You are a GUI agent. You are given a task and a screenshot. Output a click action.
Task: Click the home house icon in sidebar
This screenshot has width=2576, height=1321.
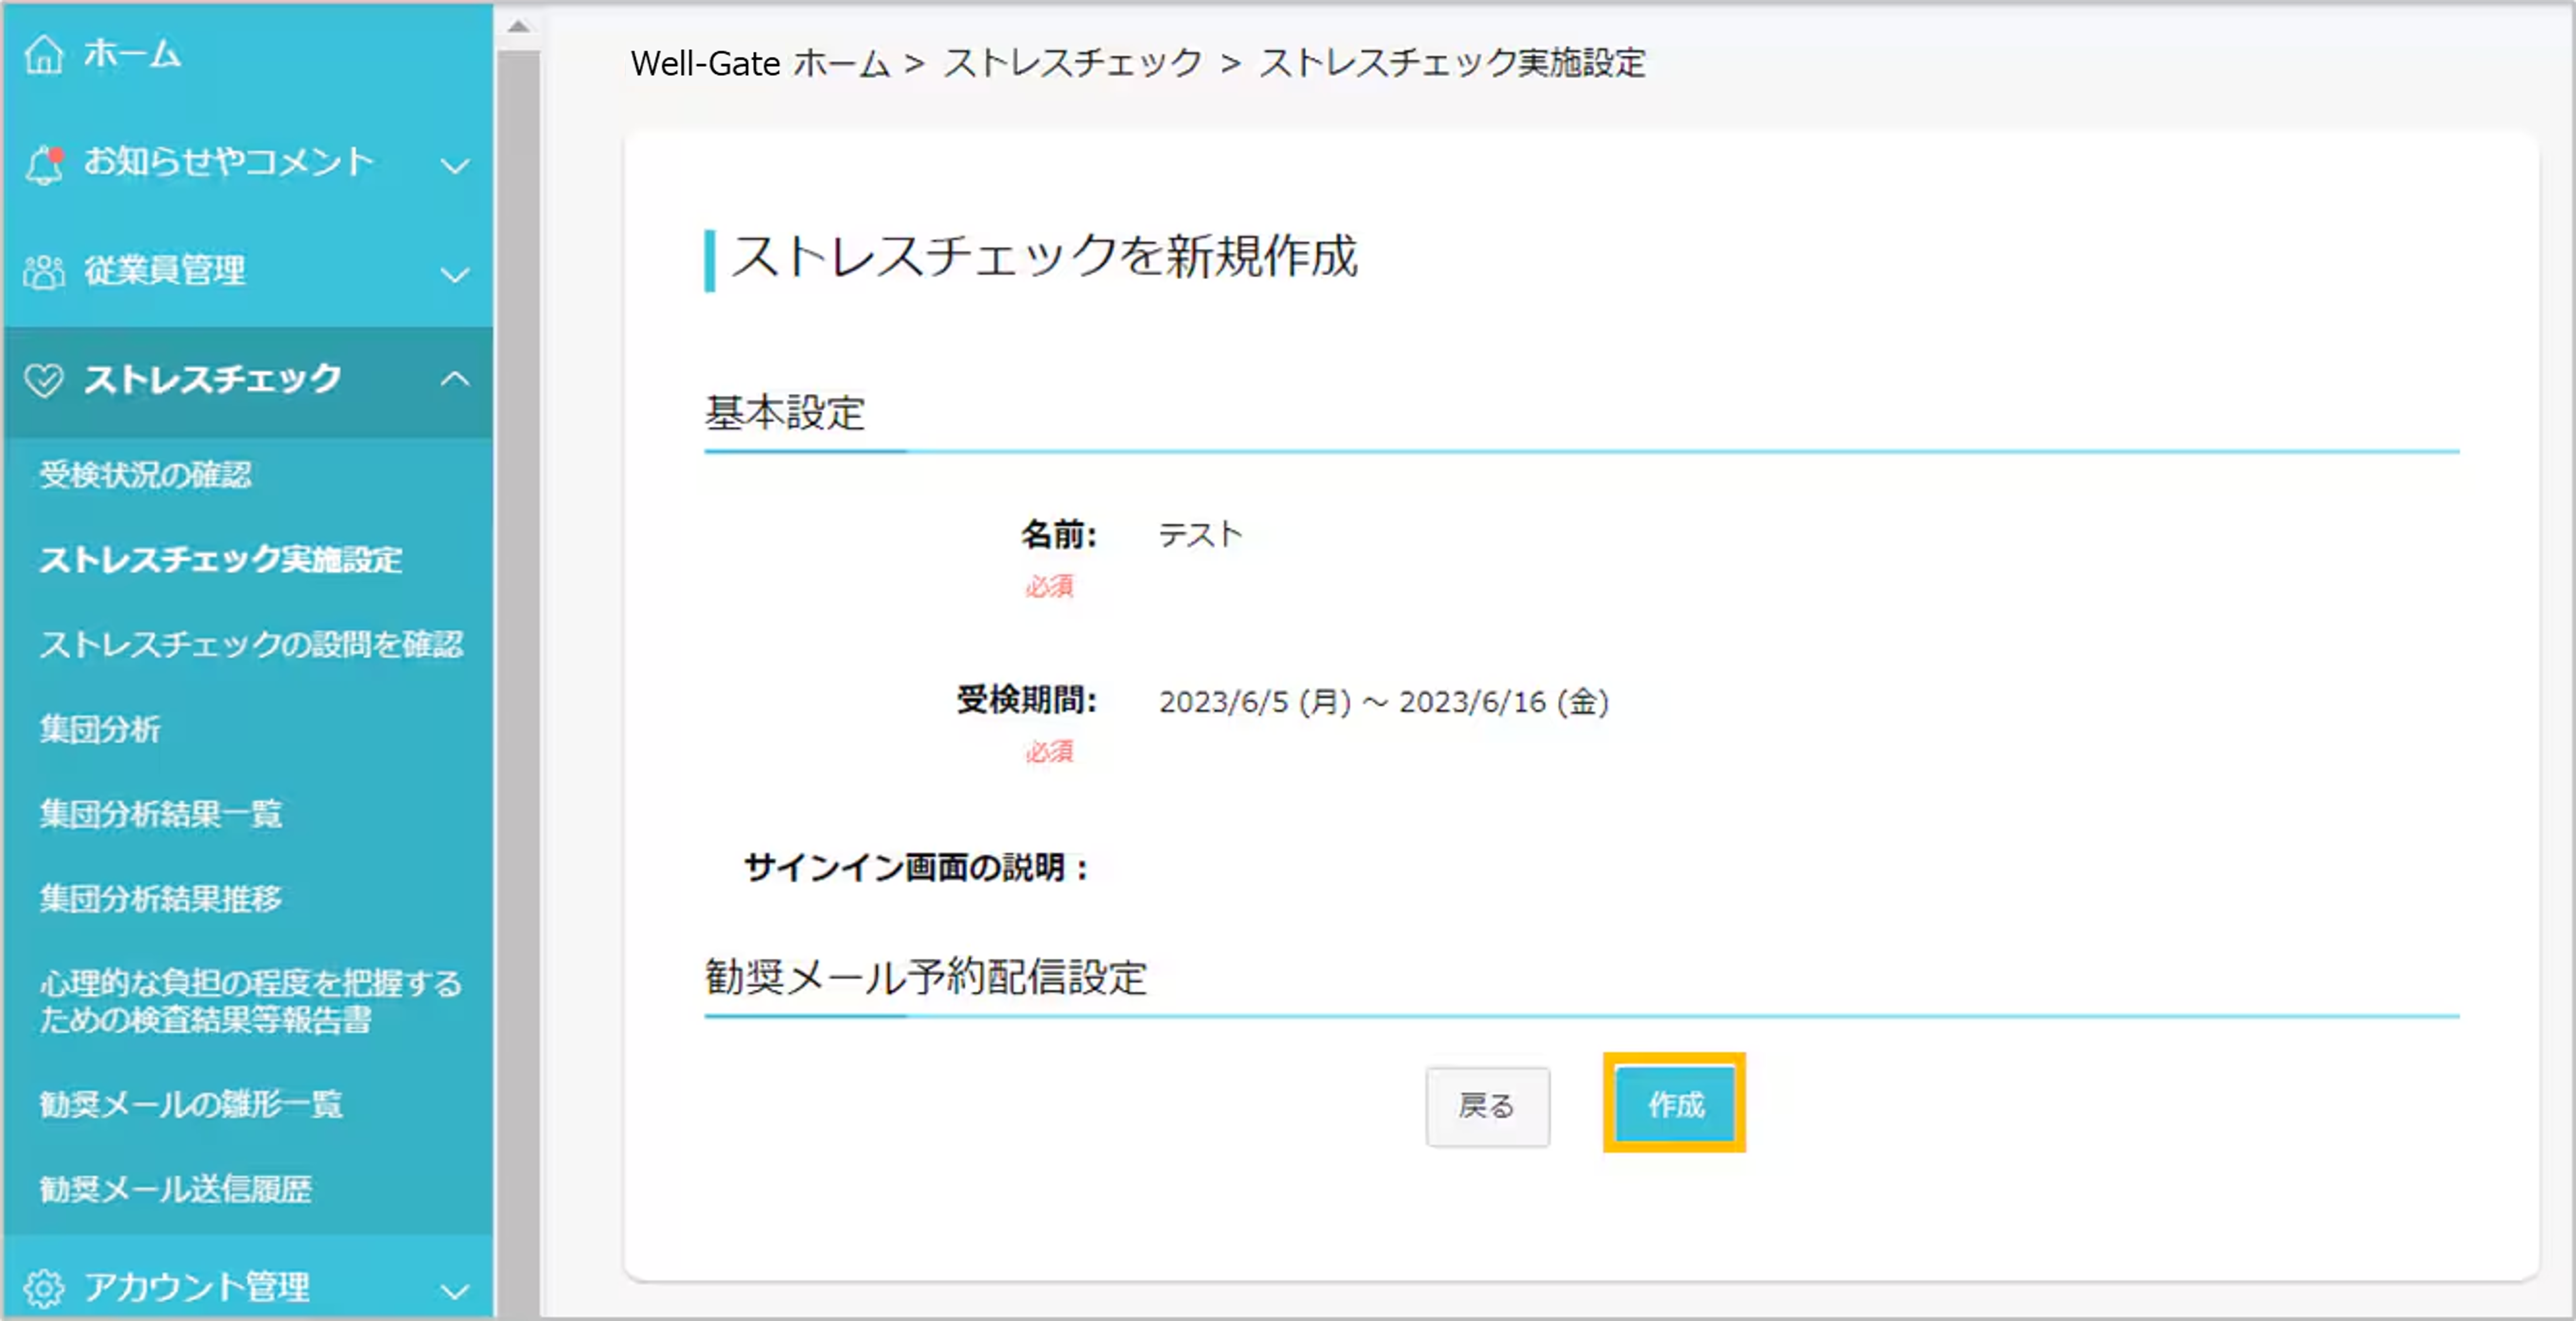(43, 54)
